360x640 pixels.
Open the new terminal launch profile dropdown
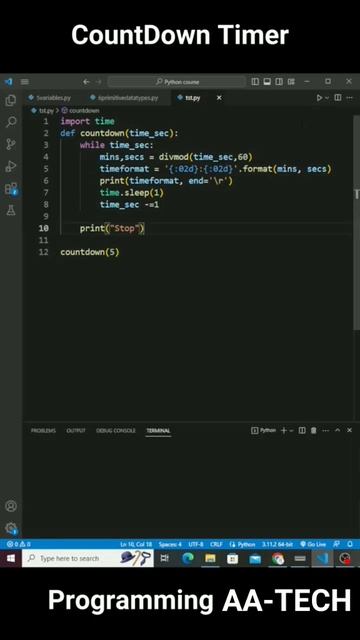pos(291,430)
